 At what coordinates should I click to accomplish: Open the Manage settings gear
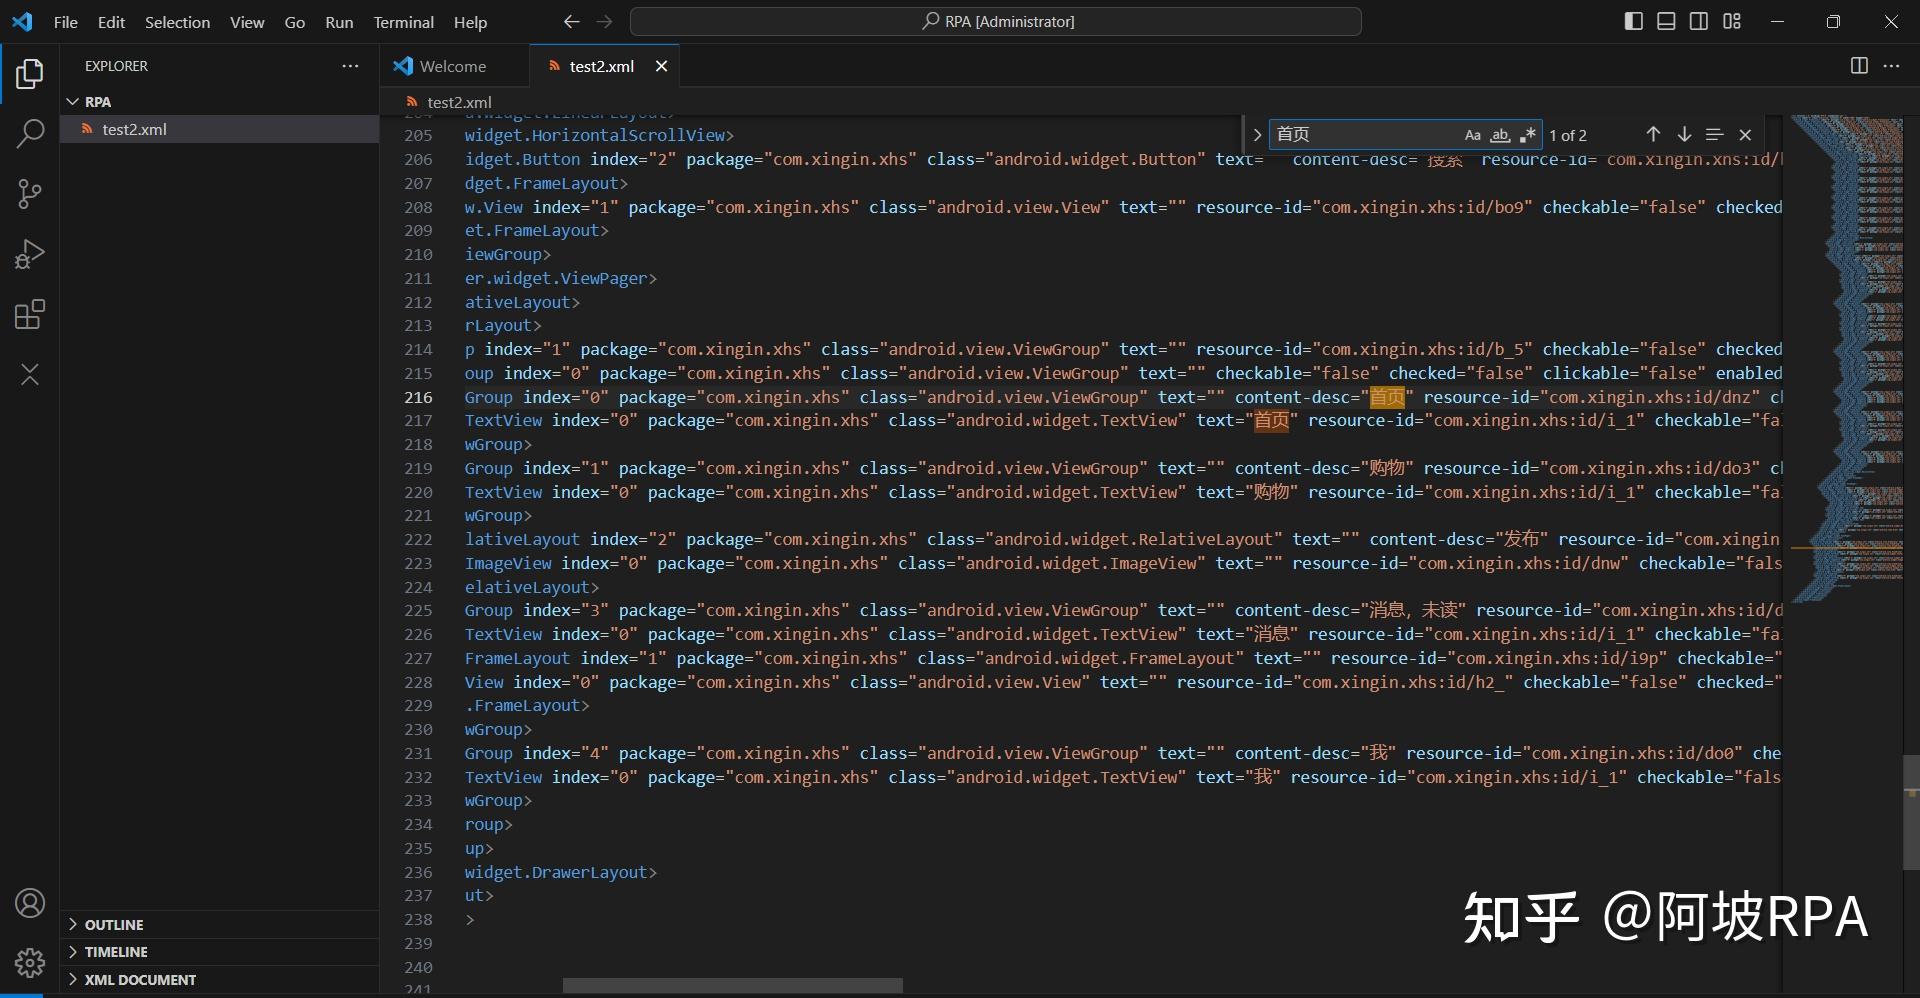[30, 962]
